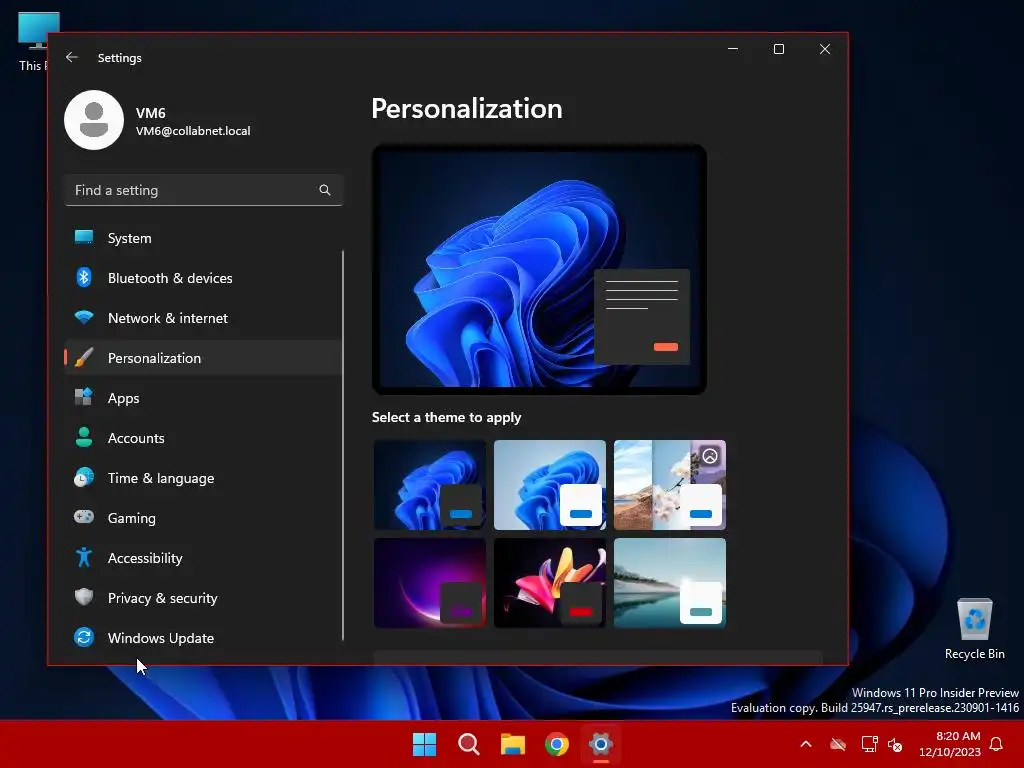Select the Apps category
1024x768 pixels.
click(x=123, y=398)
